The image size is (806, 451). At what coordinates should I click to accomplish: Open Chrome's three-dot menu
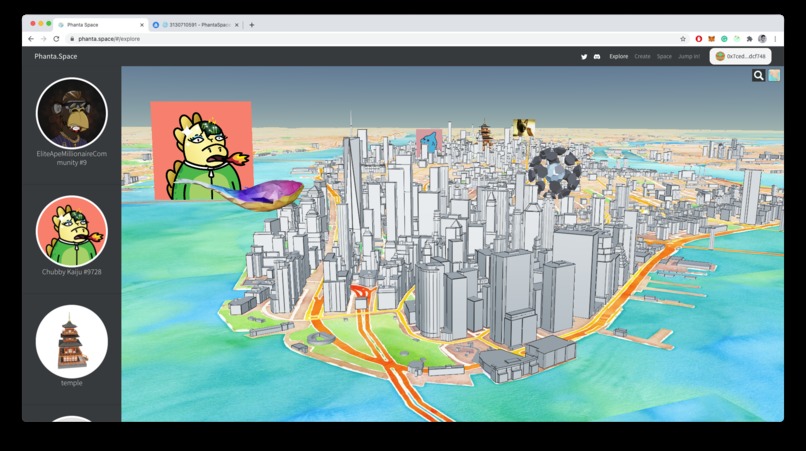coord(775,39)
